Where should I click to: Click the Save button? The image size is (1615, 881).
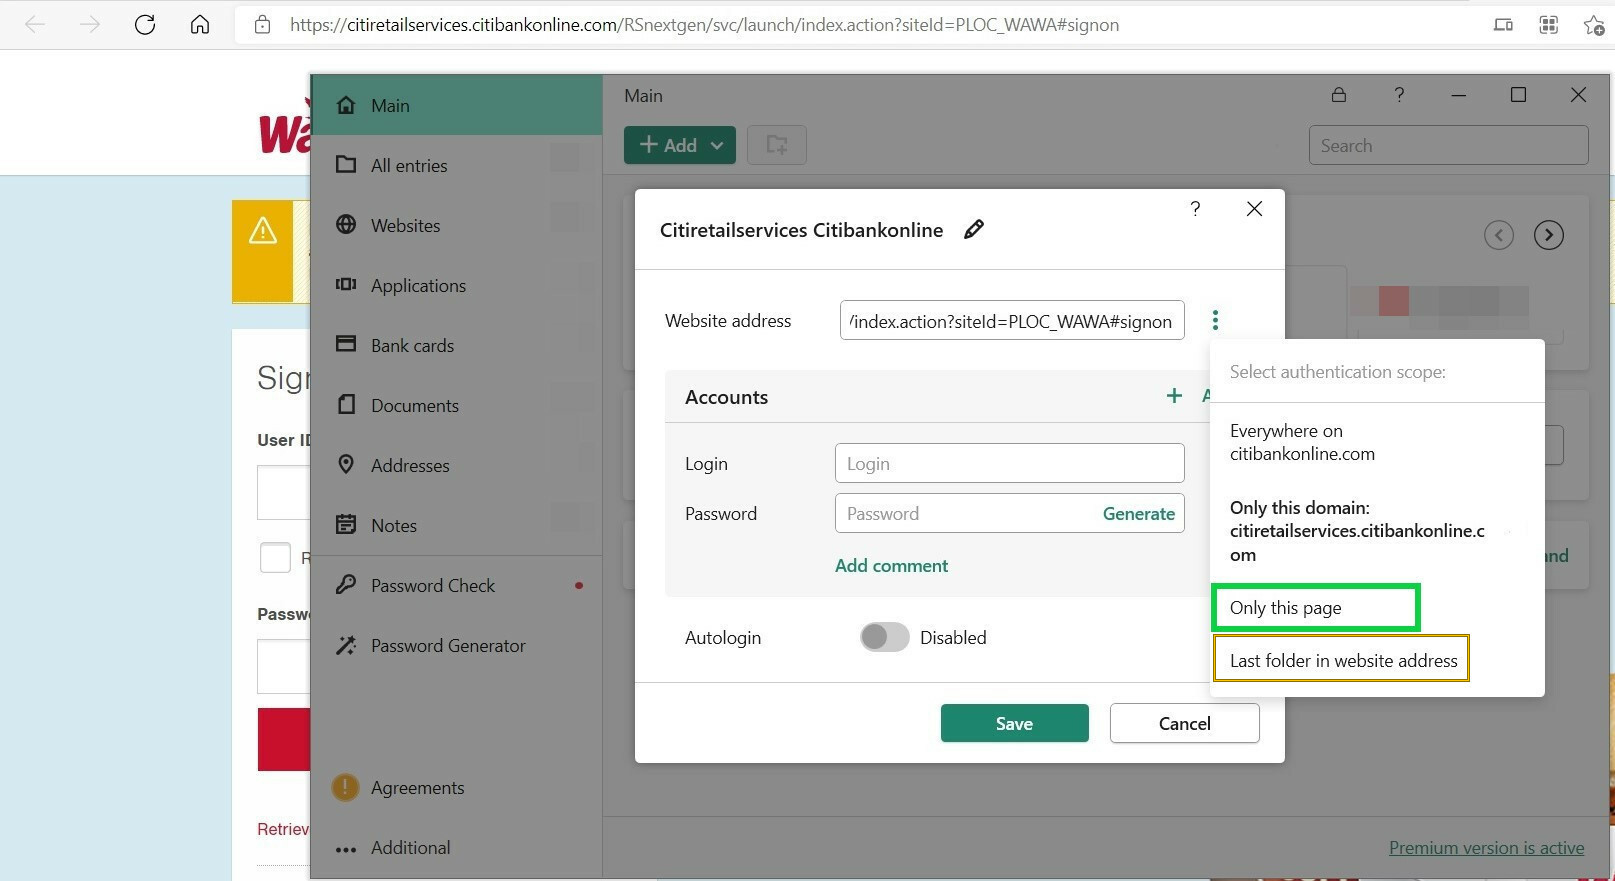click(x=1014, y=723)
